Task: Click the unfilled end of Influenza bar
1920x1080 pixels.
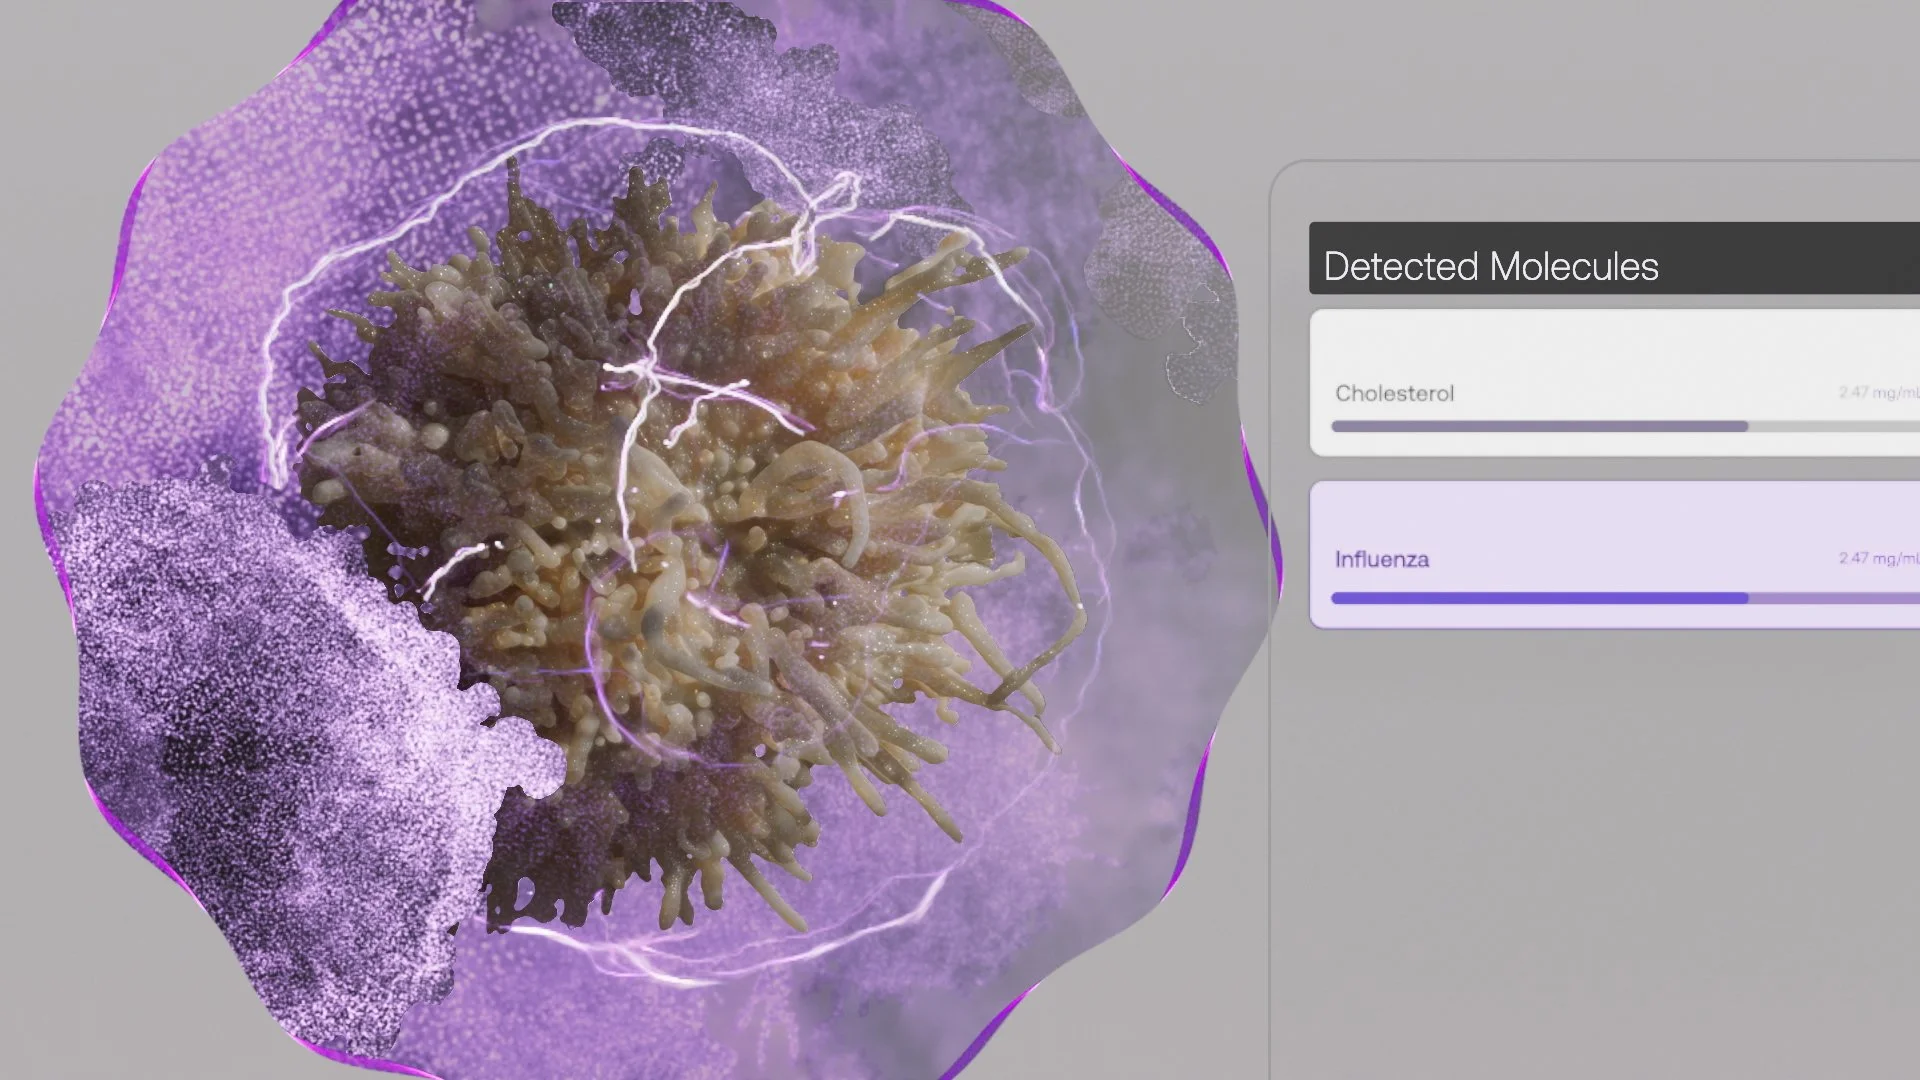Action: (x=1835, y=598)
